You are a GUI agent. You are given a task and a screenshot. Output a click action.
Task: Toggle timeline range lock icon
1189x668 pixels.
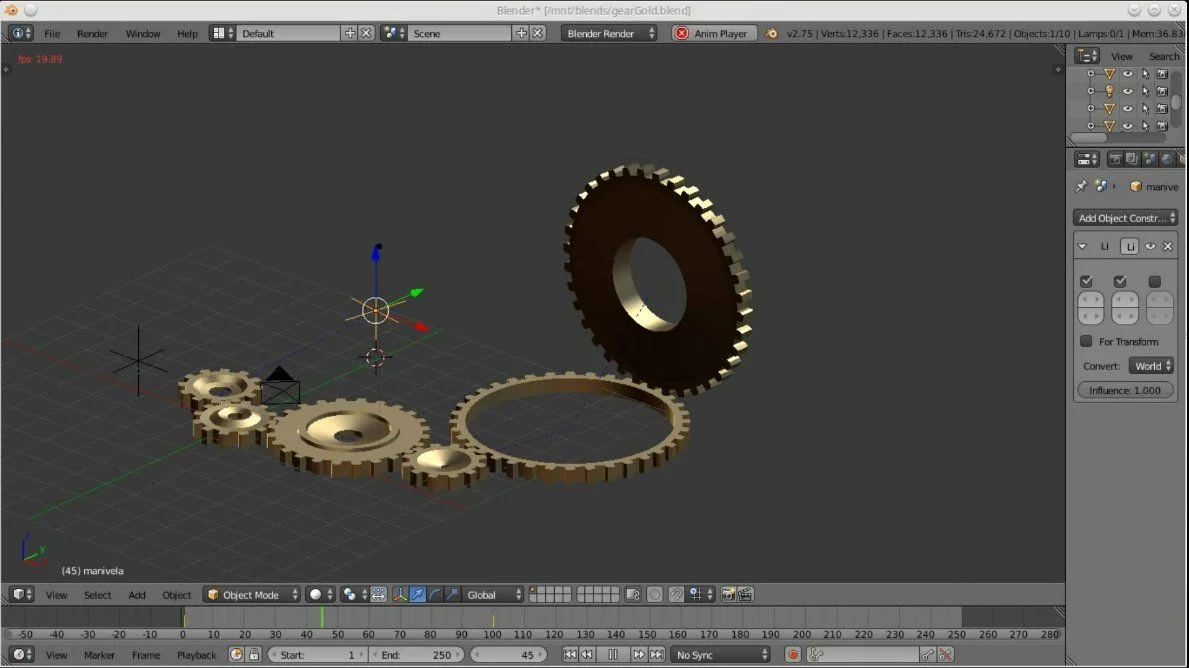click(x=254, y=655)
